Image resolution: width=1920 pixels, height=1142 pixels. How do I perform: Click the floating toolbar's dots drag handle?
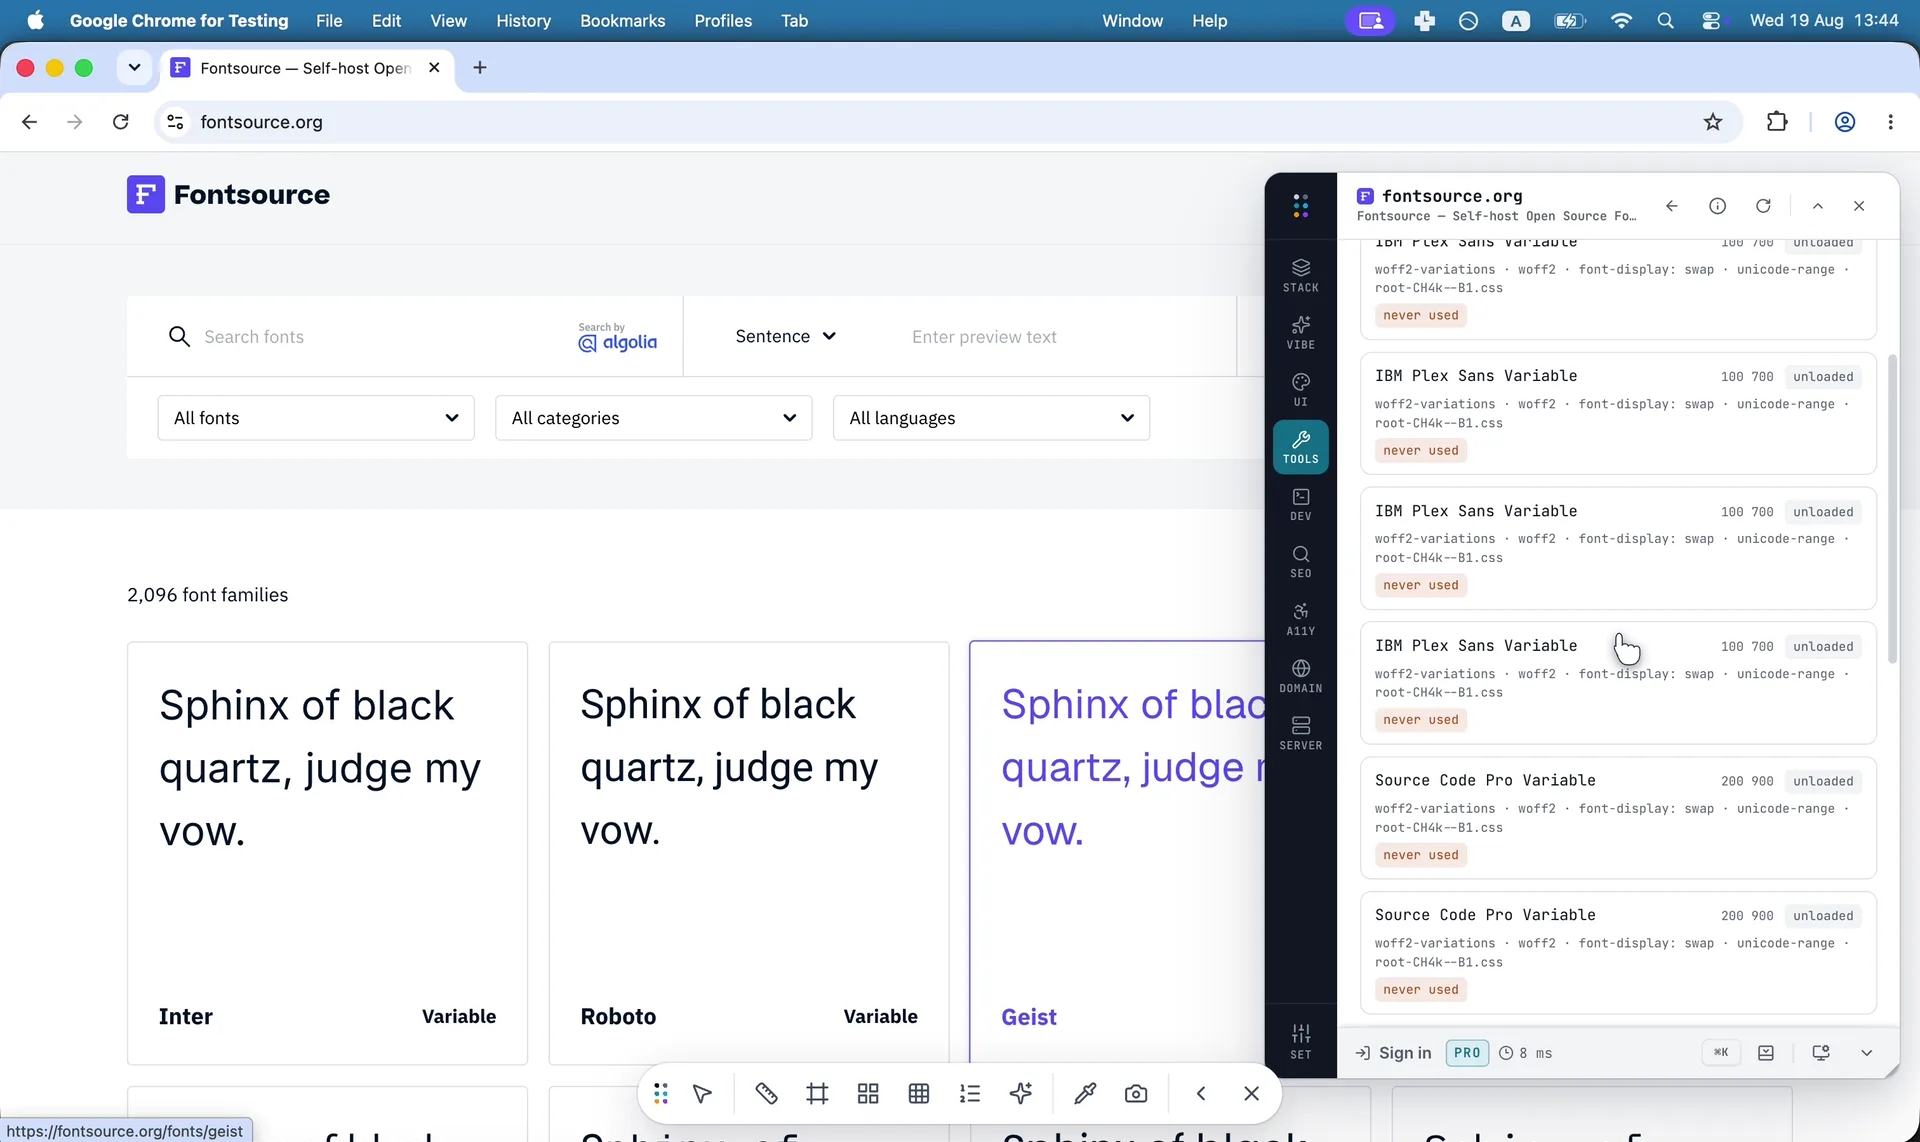[661, 1094]
